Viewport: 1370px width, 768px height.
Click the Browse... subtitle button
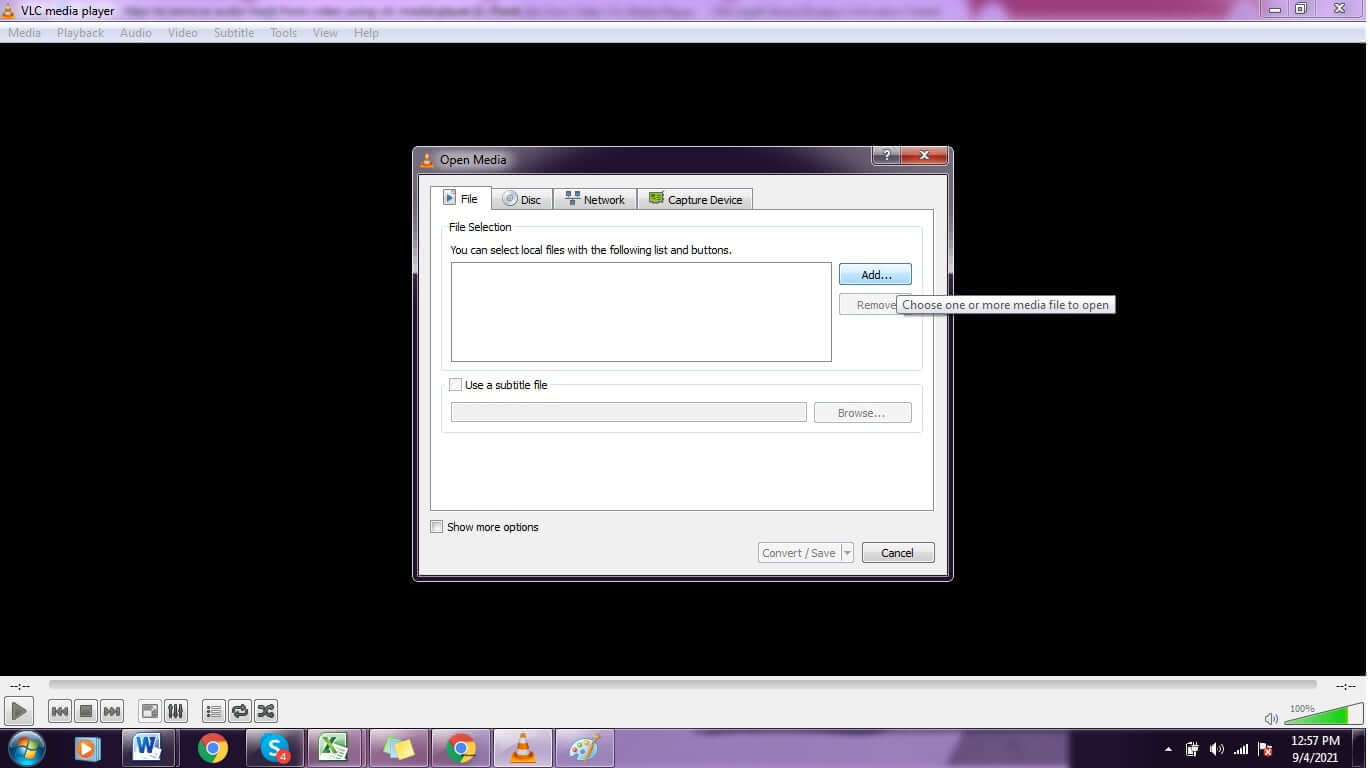click(862, 413)
